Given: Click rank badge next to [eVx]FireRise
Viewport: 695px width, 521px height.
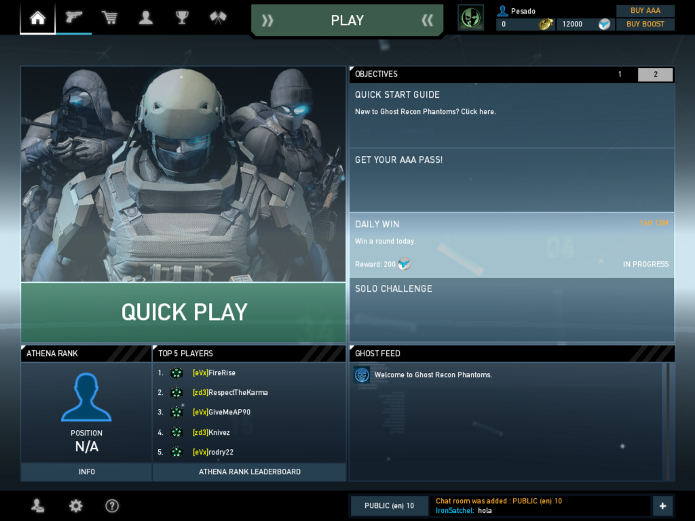Looking at the screenshot, I should click(176, 373).
